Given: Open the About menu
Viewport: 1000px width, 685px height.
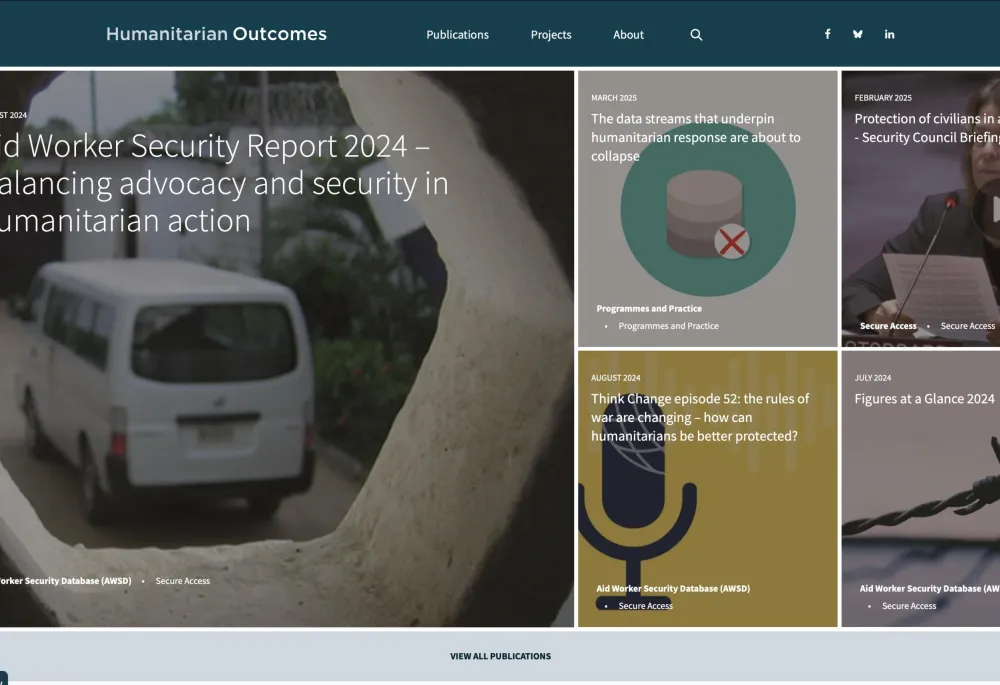Looking at the screenshot, I should pyautogui.click(x=628, y=35).
